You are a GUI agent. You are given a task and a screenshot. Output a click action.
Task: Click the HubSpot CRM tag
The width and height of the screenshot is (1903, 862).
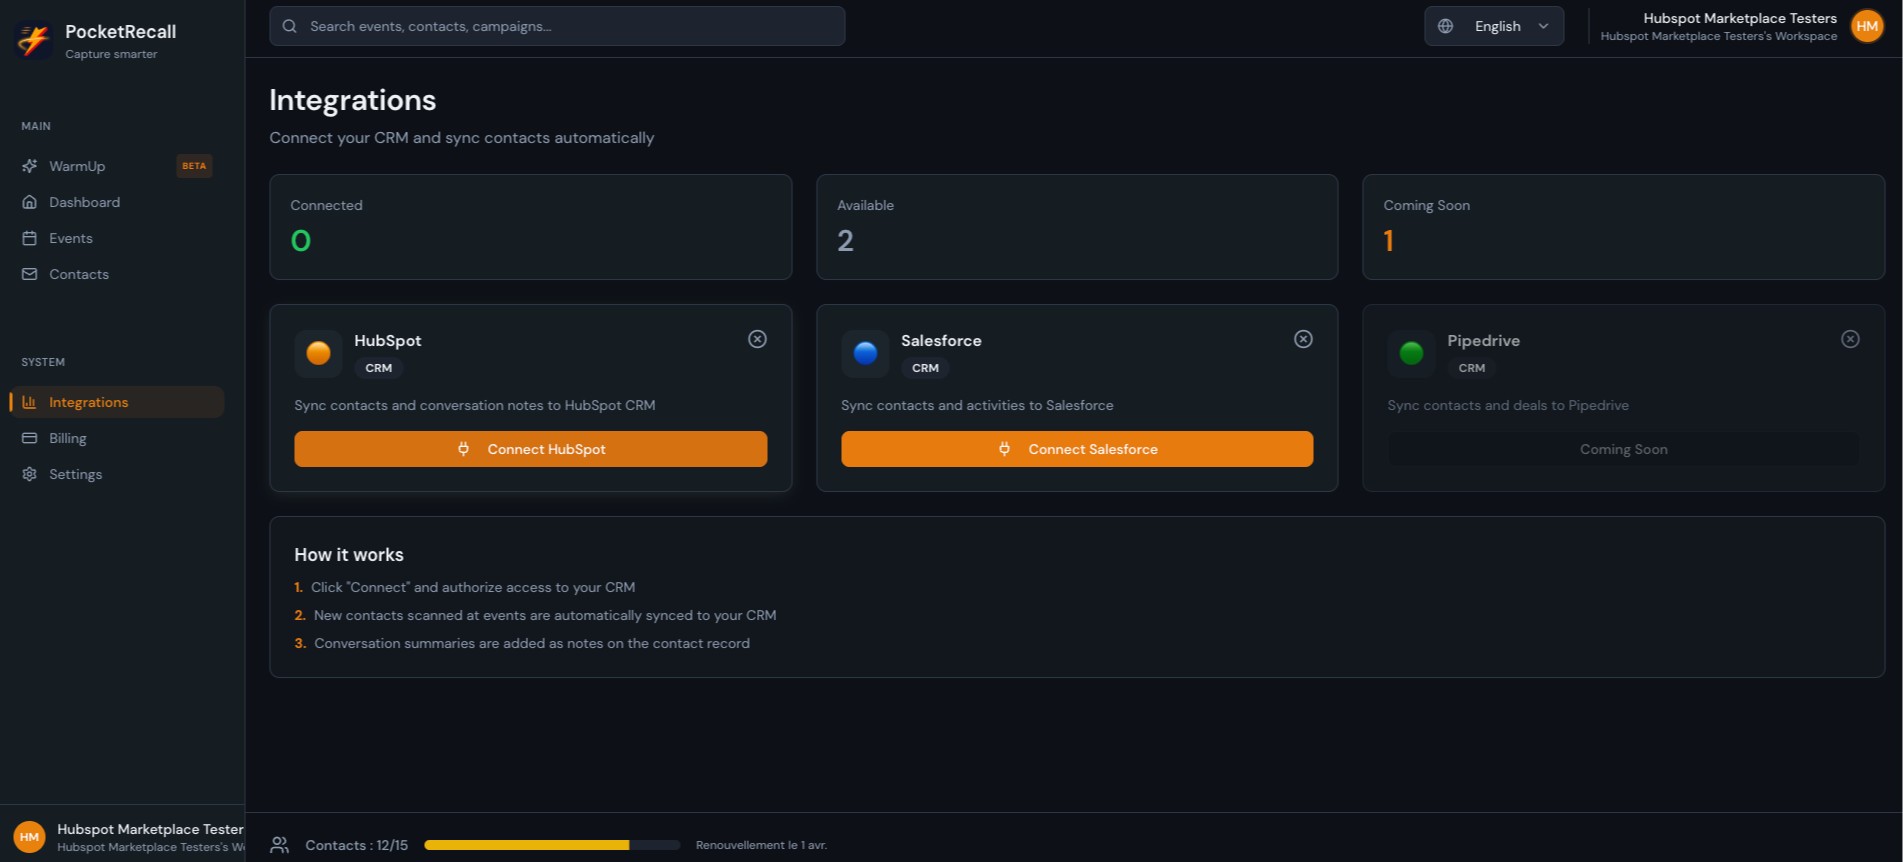(379, 368)
